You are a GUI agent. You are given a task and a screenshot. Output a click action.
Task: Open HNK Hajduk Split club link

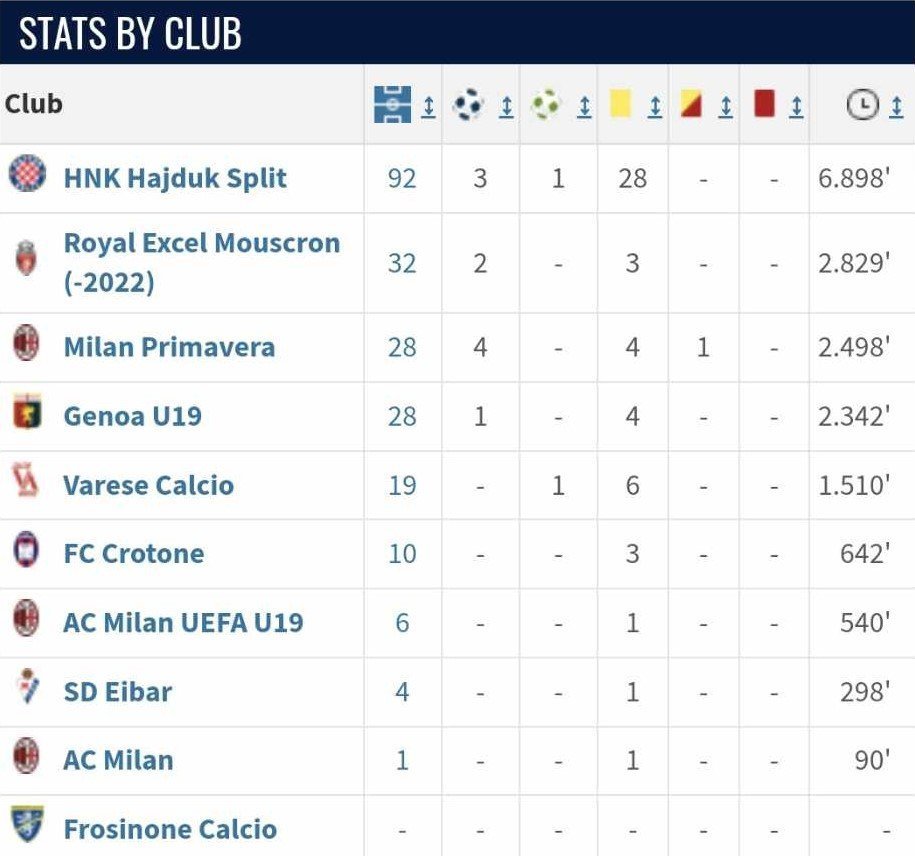click(x=175, y=178)
